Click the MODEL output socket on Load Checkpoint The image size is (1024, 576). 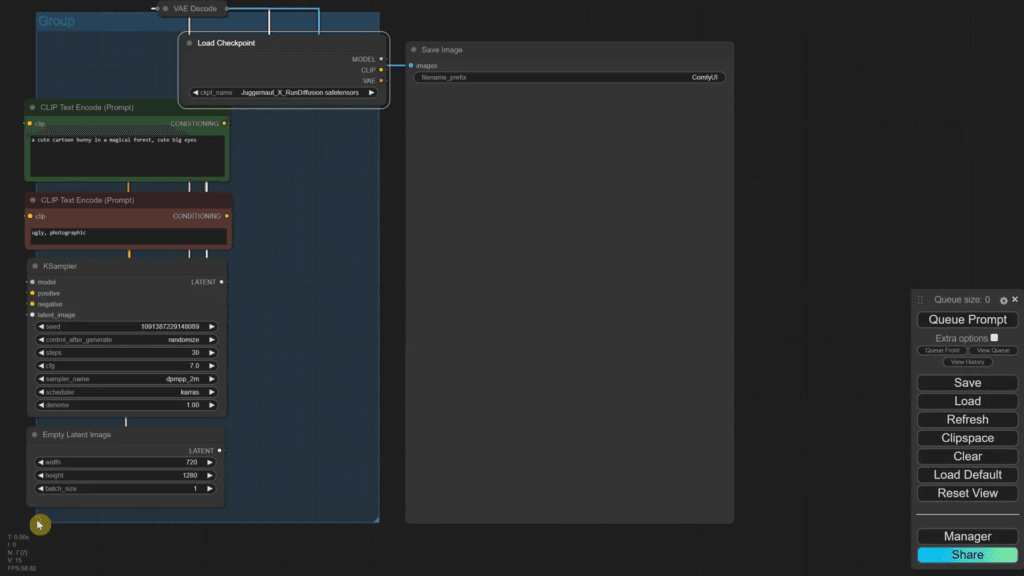[x=381, y=59]
